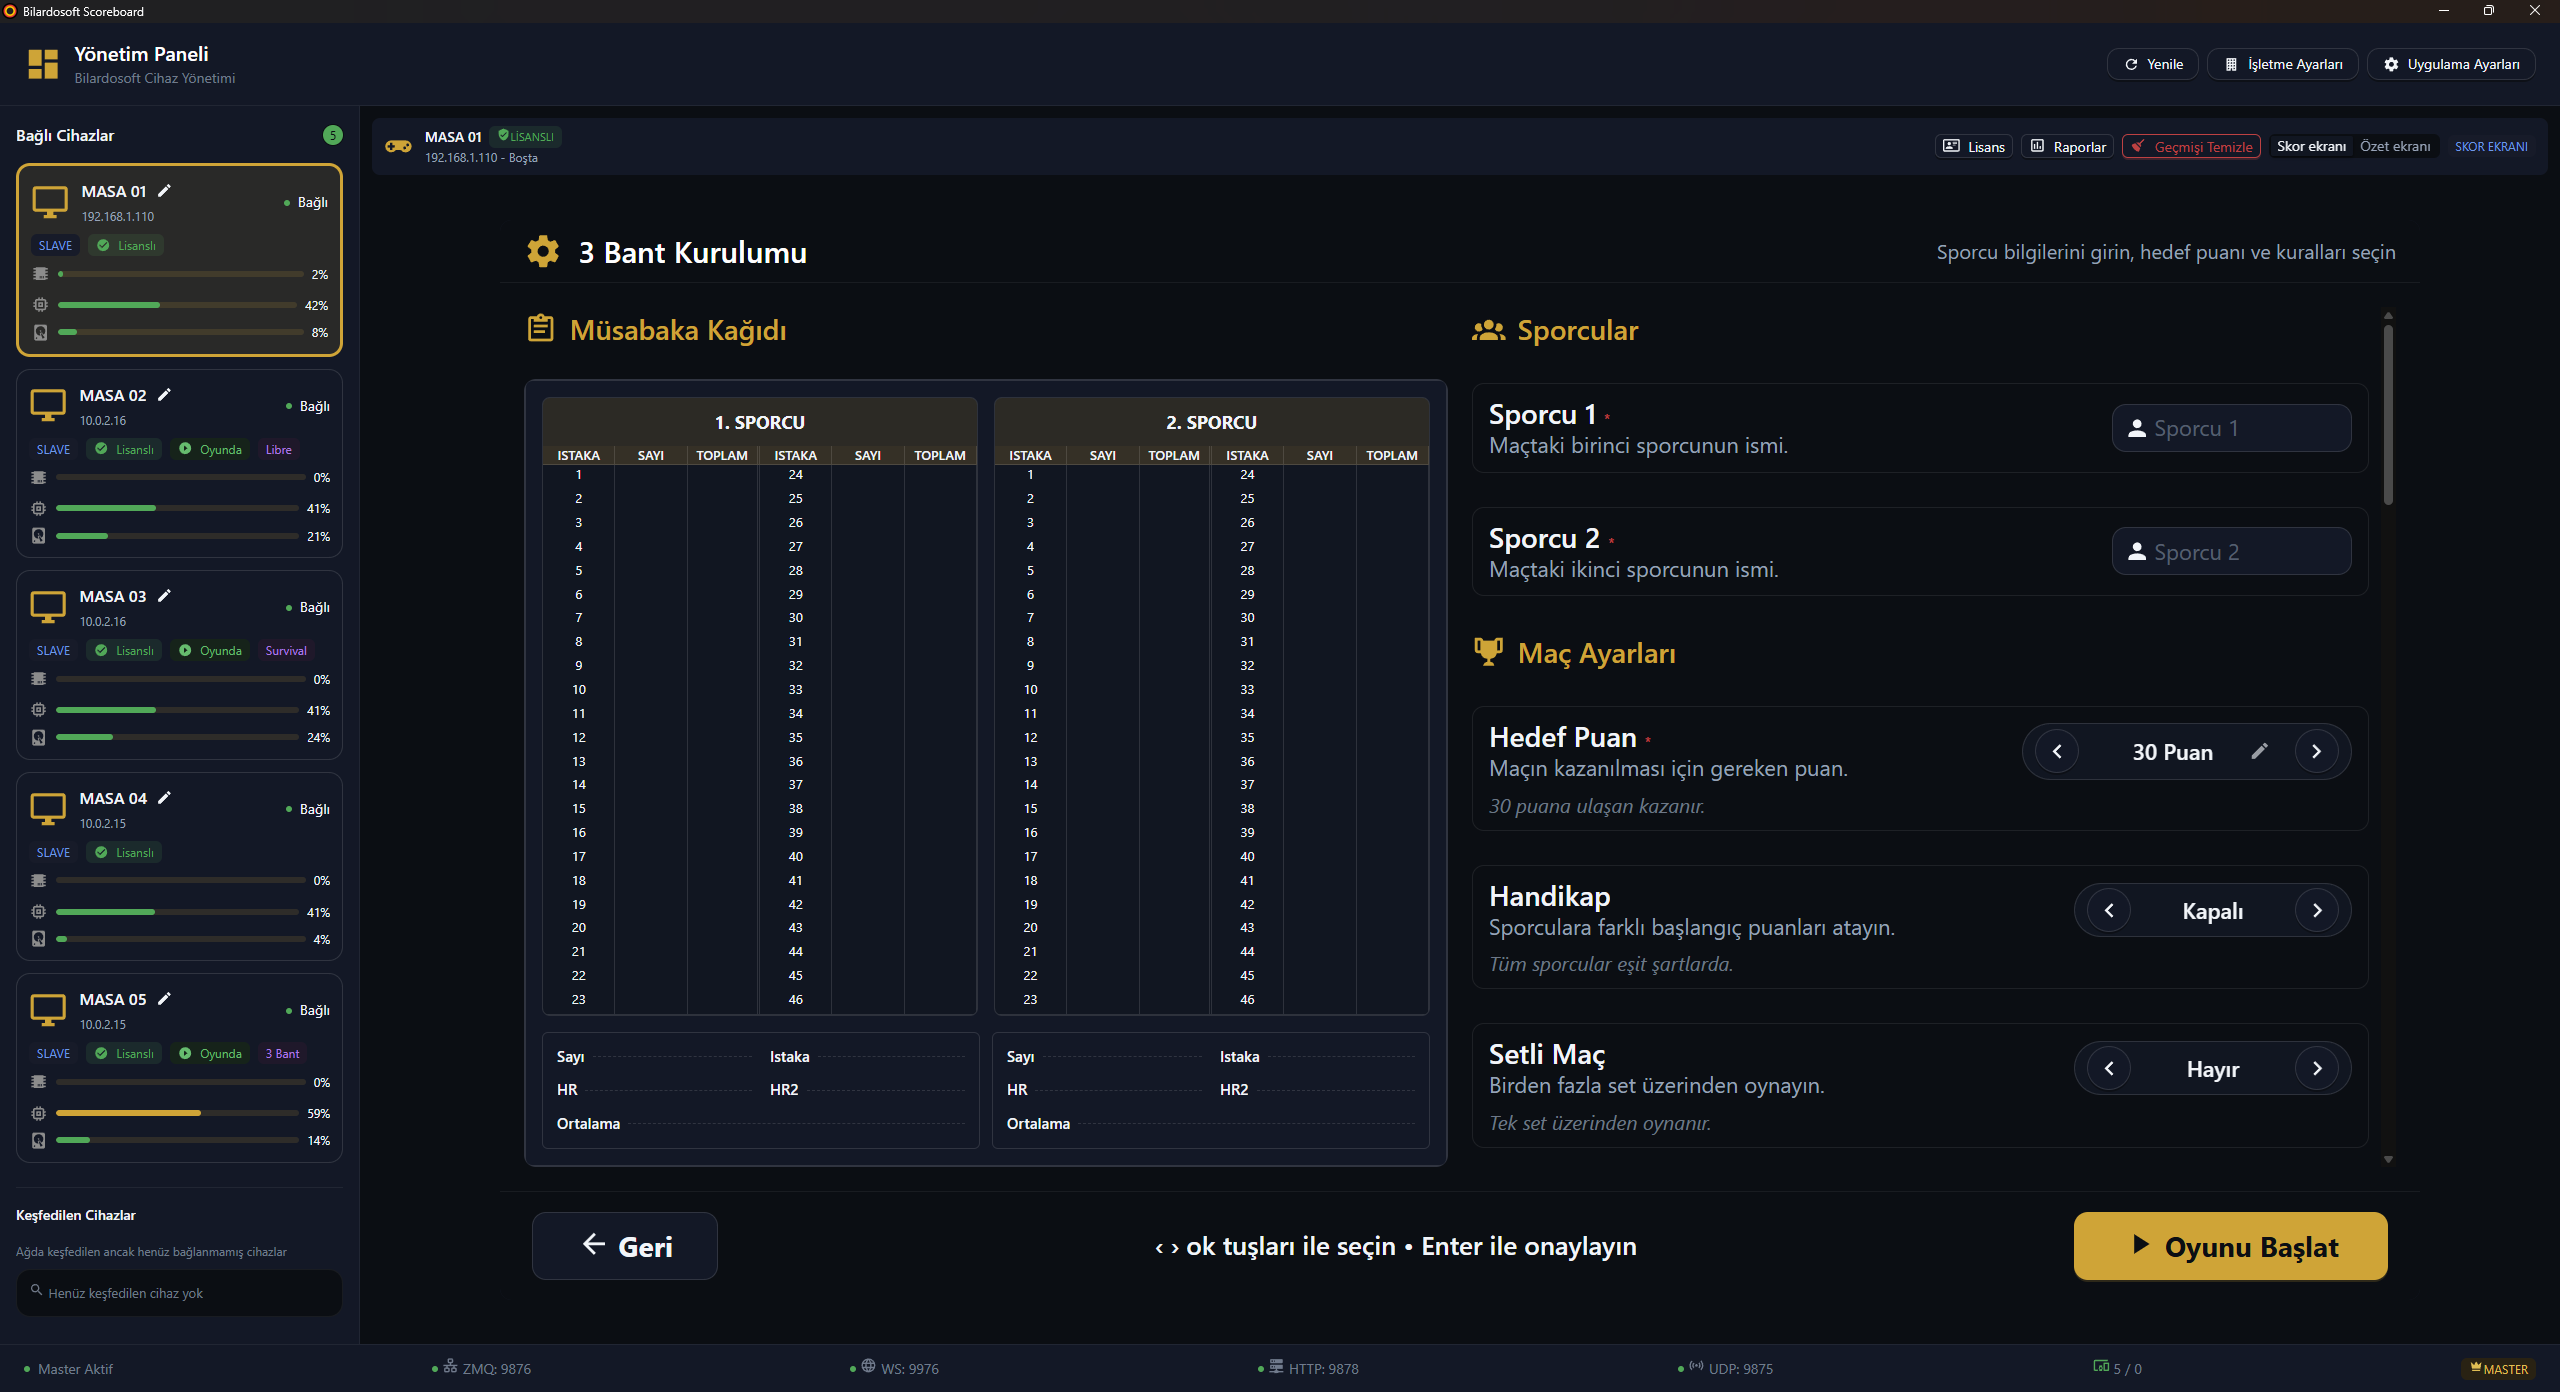2560x1392 pixels.
Task: Increase Hedef Puan with right chevron
Action: coord(2316,751)
